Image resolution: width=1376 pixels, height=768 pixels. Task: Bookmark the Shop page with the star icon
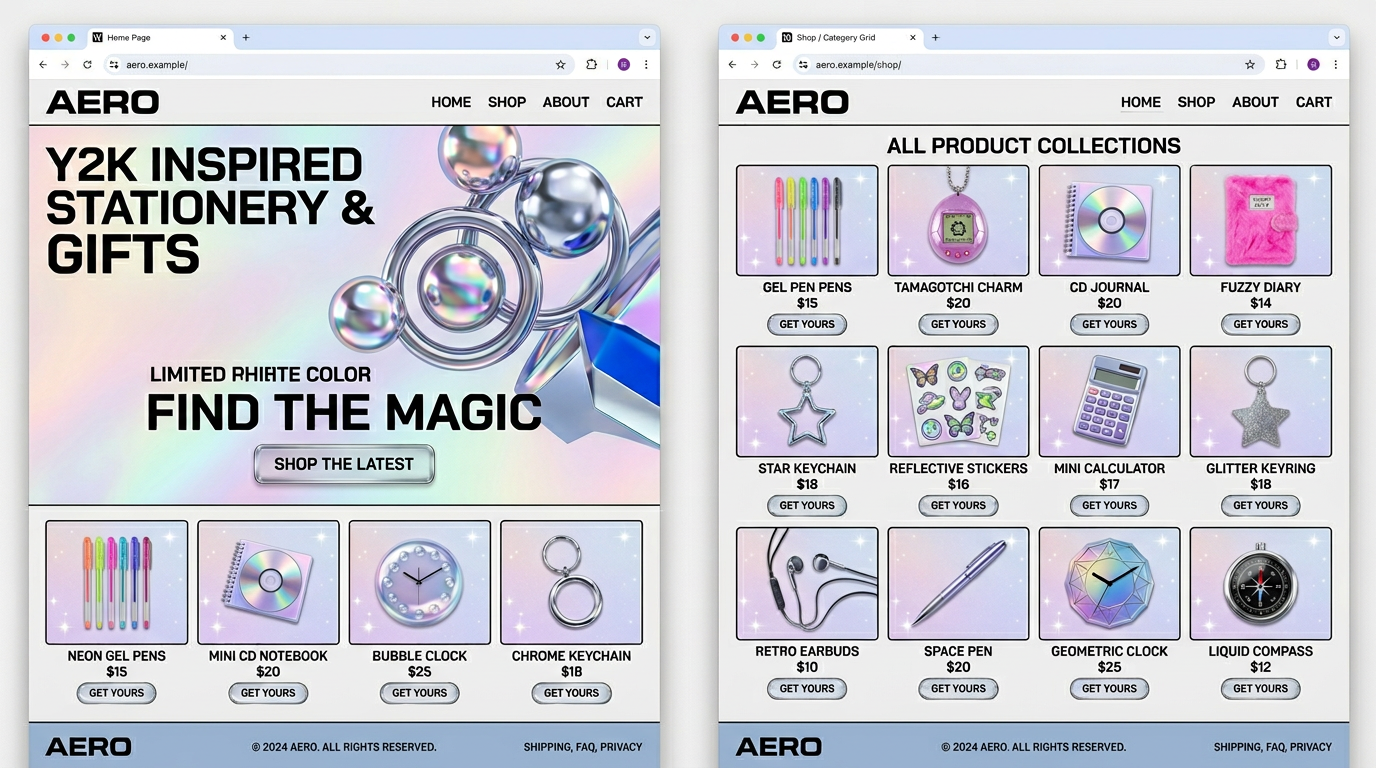tap(1249, 65)
